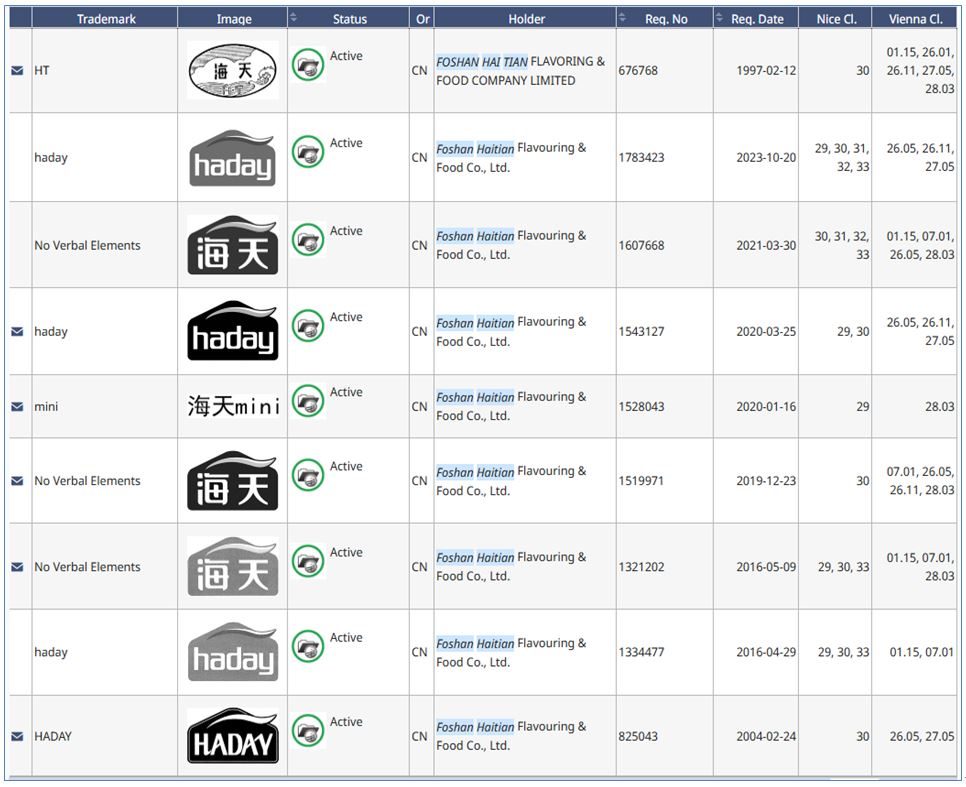Click the Nice Cl. column header

[835, 19]
